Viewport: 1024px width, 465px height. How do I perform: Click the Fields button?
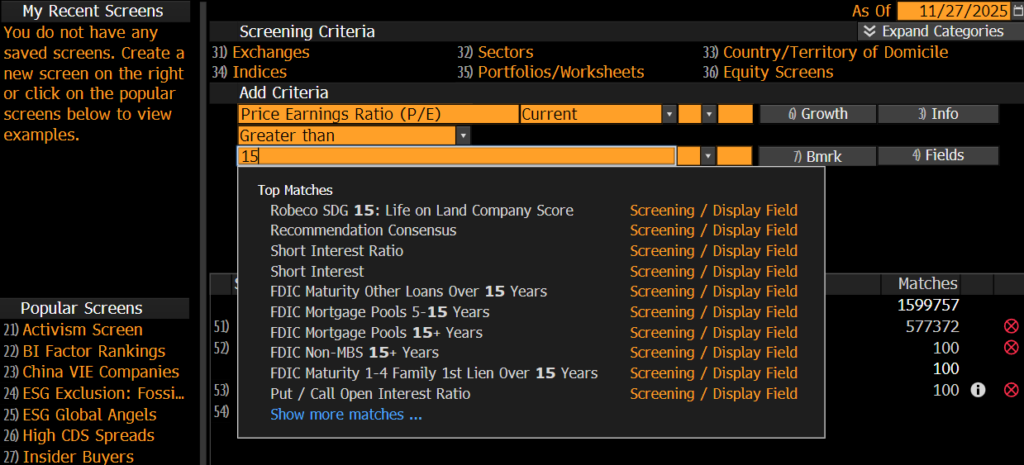[937, 155]
